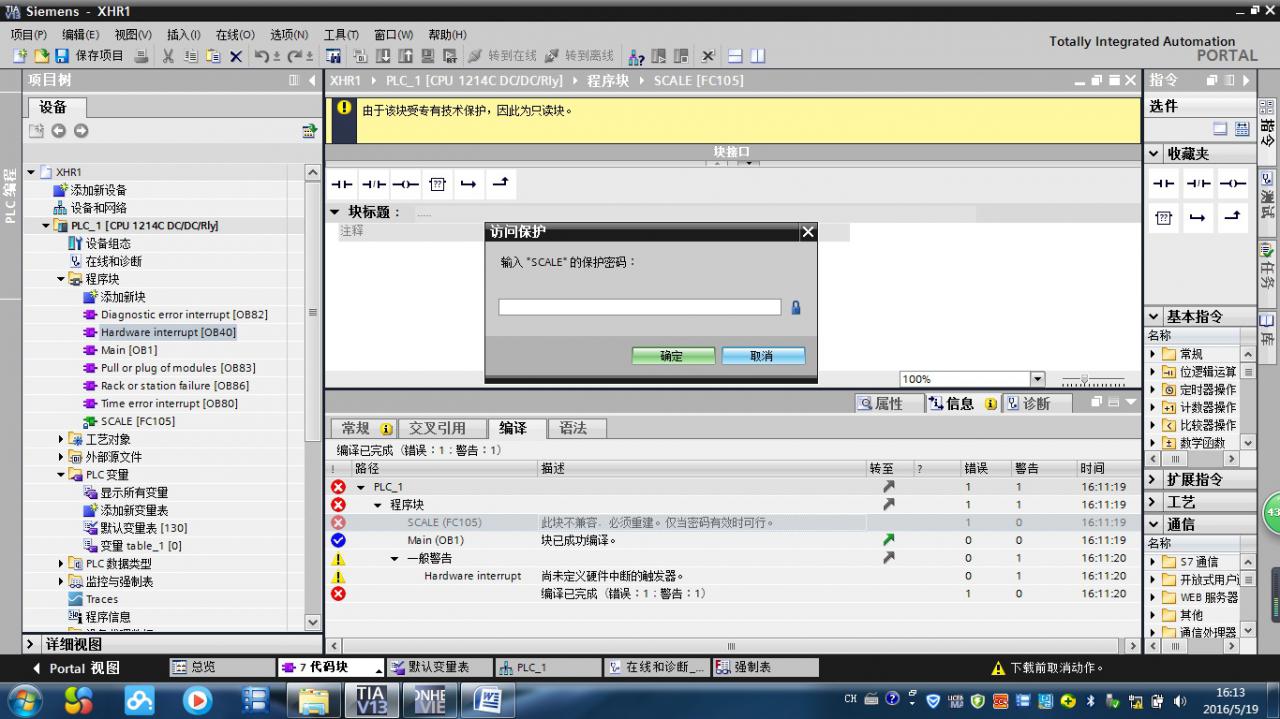Insert normally closed contact in editor toolbar
1280x719 pixels.
tap(374, 184)
